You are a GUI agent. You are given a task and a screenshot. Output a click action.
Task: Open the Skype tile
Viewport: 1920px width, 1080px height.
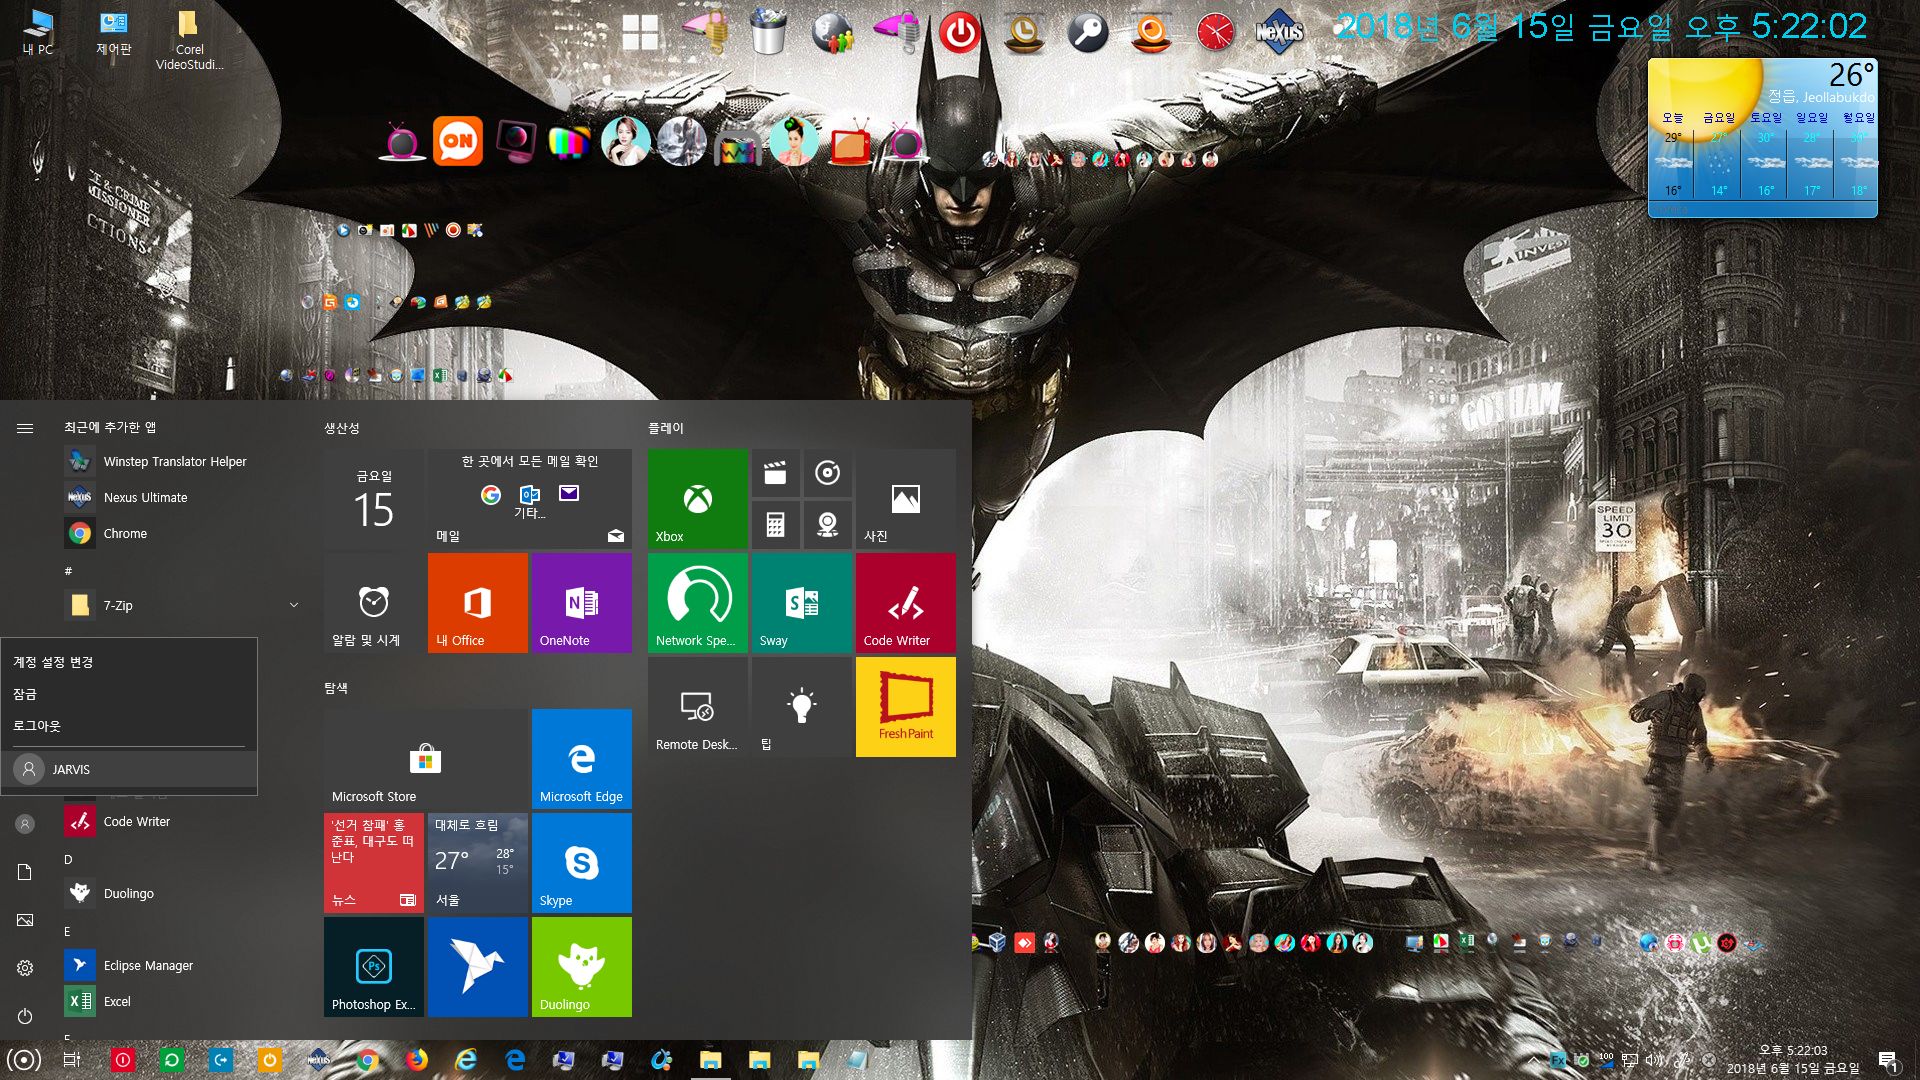[581, 863]
